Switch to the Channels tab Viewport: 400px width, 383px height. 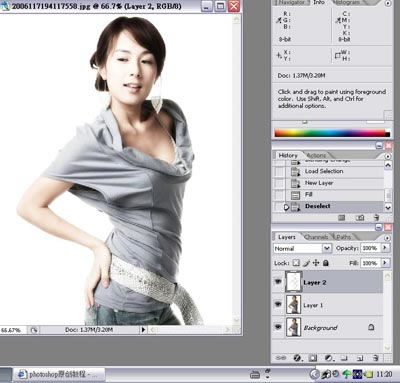[316, 237]
